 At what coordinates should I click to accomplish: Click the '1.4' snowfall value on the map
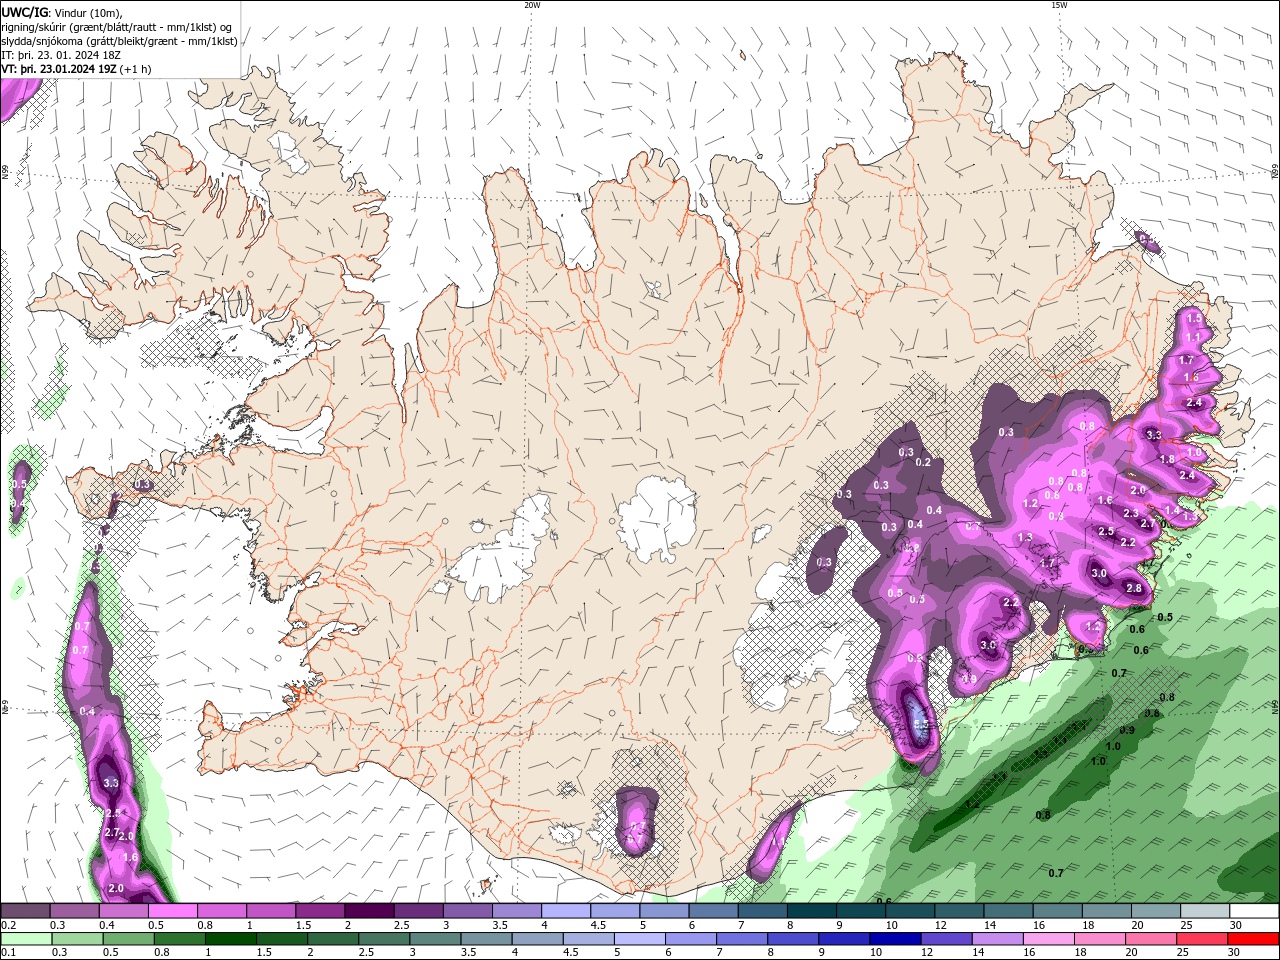pyautogui.click(x=1173, y=510)
